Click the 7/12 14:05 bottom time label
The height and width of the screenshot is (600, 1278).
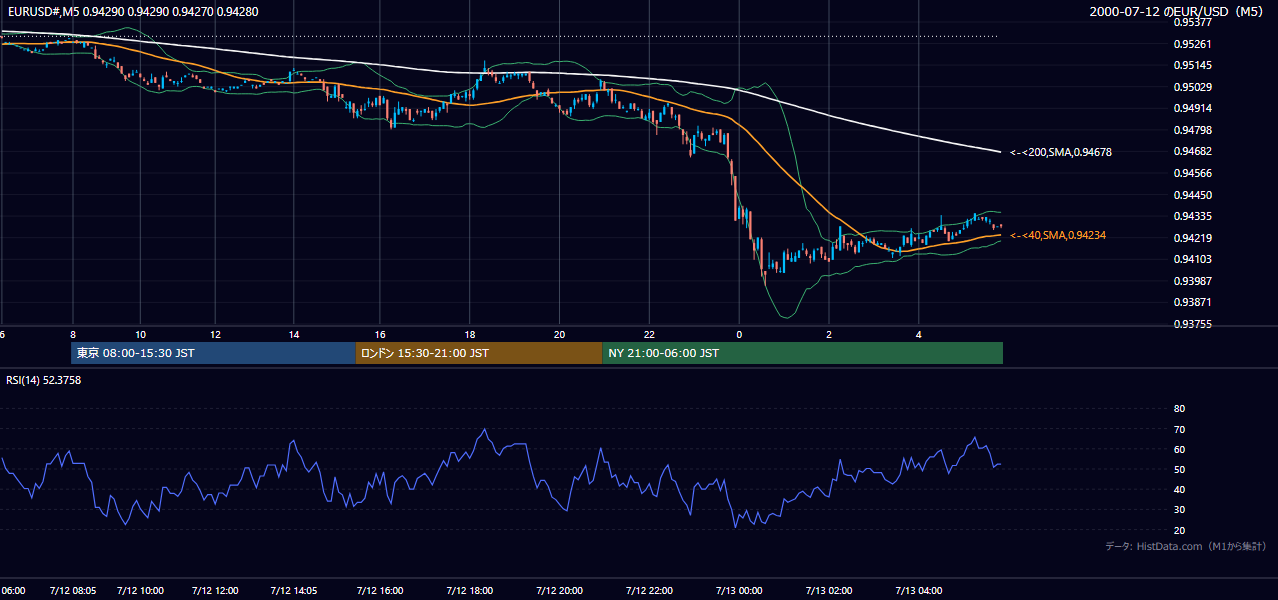[294, 591]
